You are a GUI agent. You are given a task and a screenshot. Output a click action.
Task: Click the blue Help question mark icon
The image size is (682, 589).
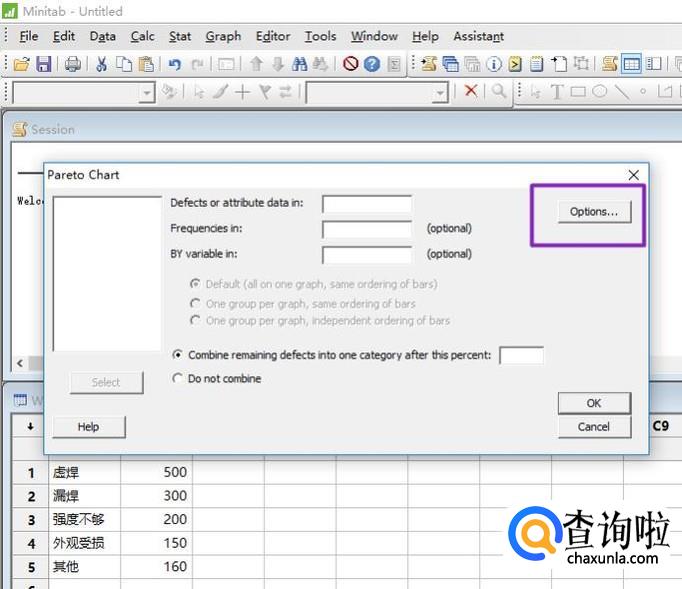click(x=372, y=64)
